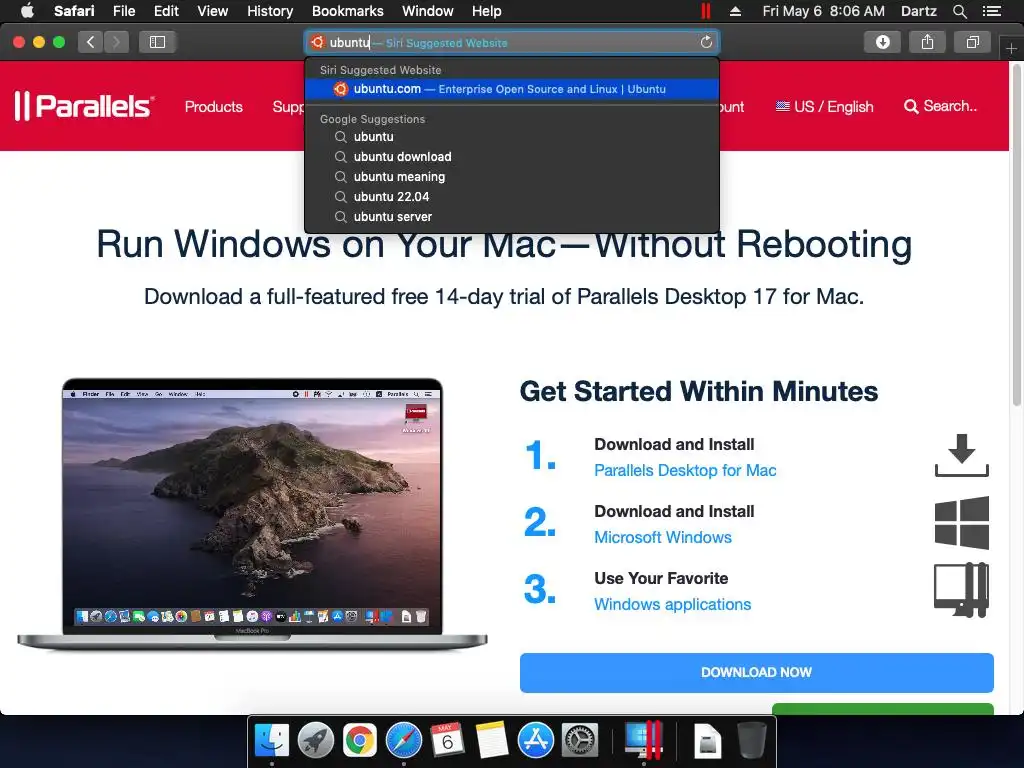The height and width of the screenshot is (768, 1024).
Task: Open Windows applications link
Action: (673, 604)
